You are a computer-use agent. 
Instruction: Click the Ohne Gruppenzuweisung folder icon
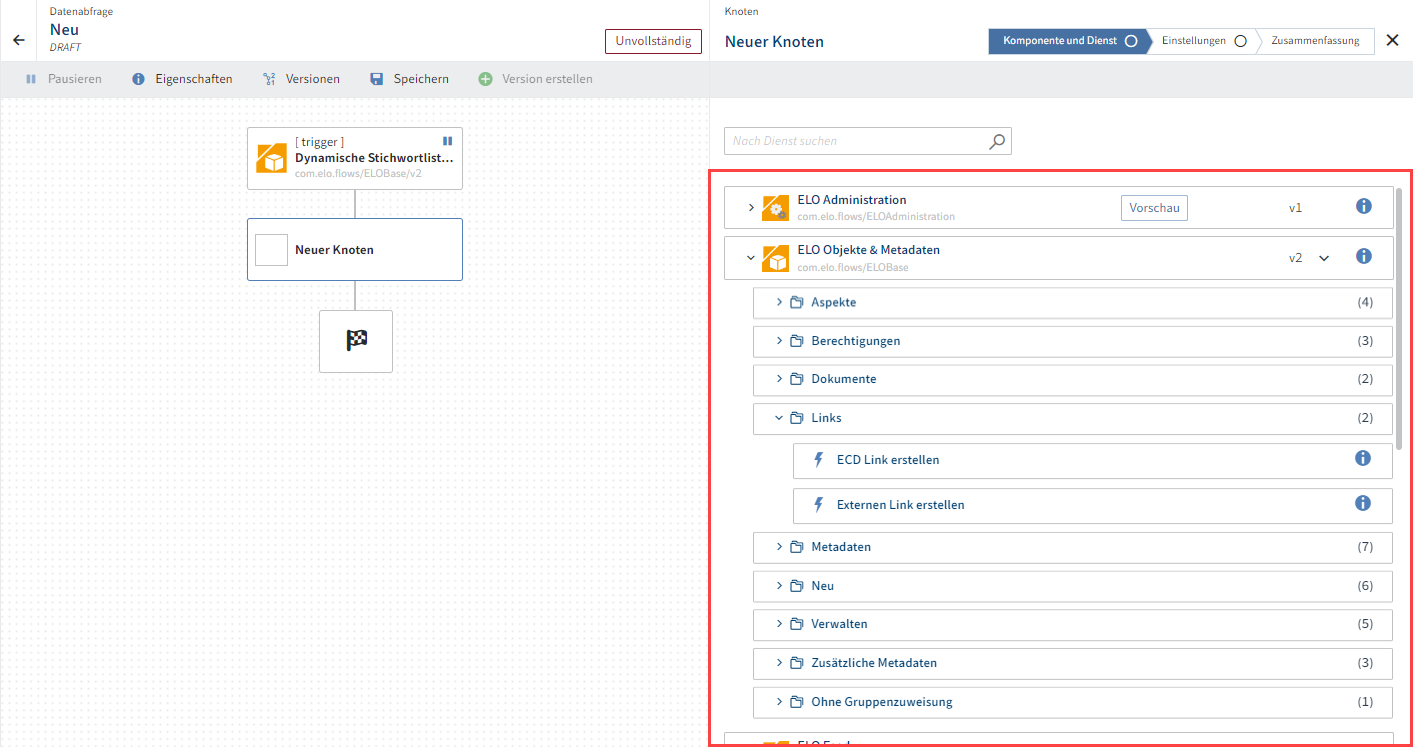[x=797, y=702]
